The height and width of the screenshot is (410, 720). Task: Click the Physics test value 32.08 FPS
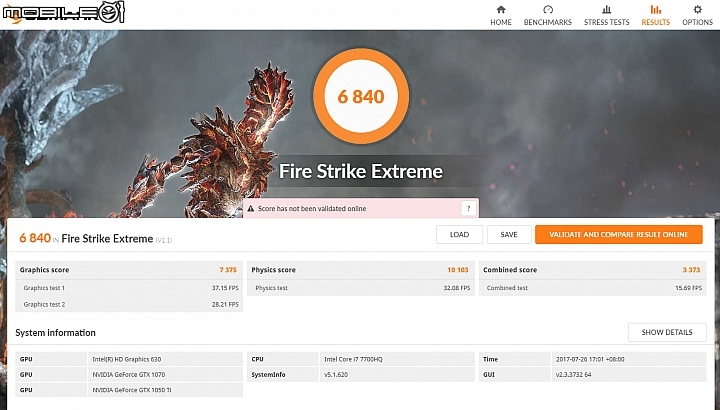click(x=457, y=288)
